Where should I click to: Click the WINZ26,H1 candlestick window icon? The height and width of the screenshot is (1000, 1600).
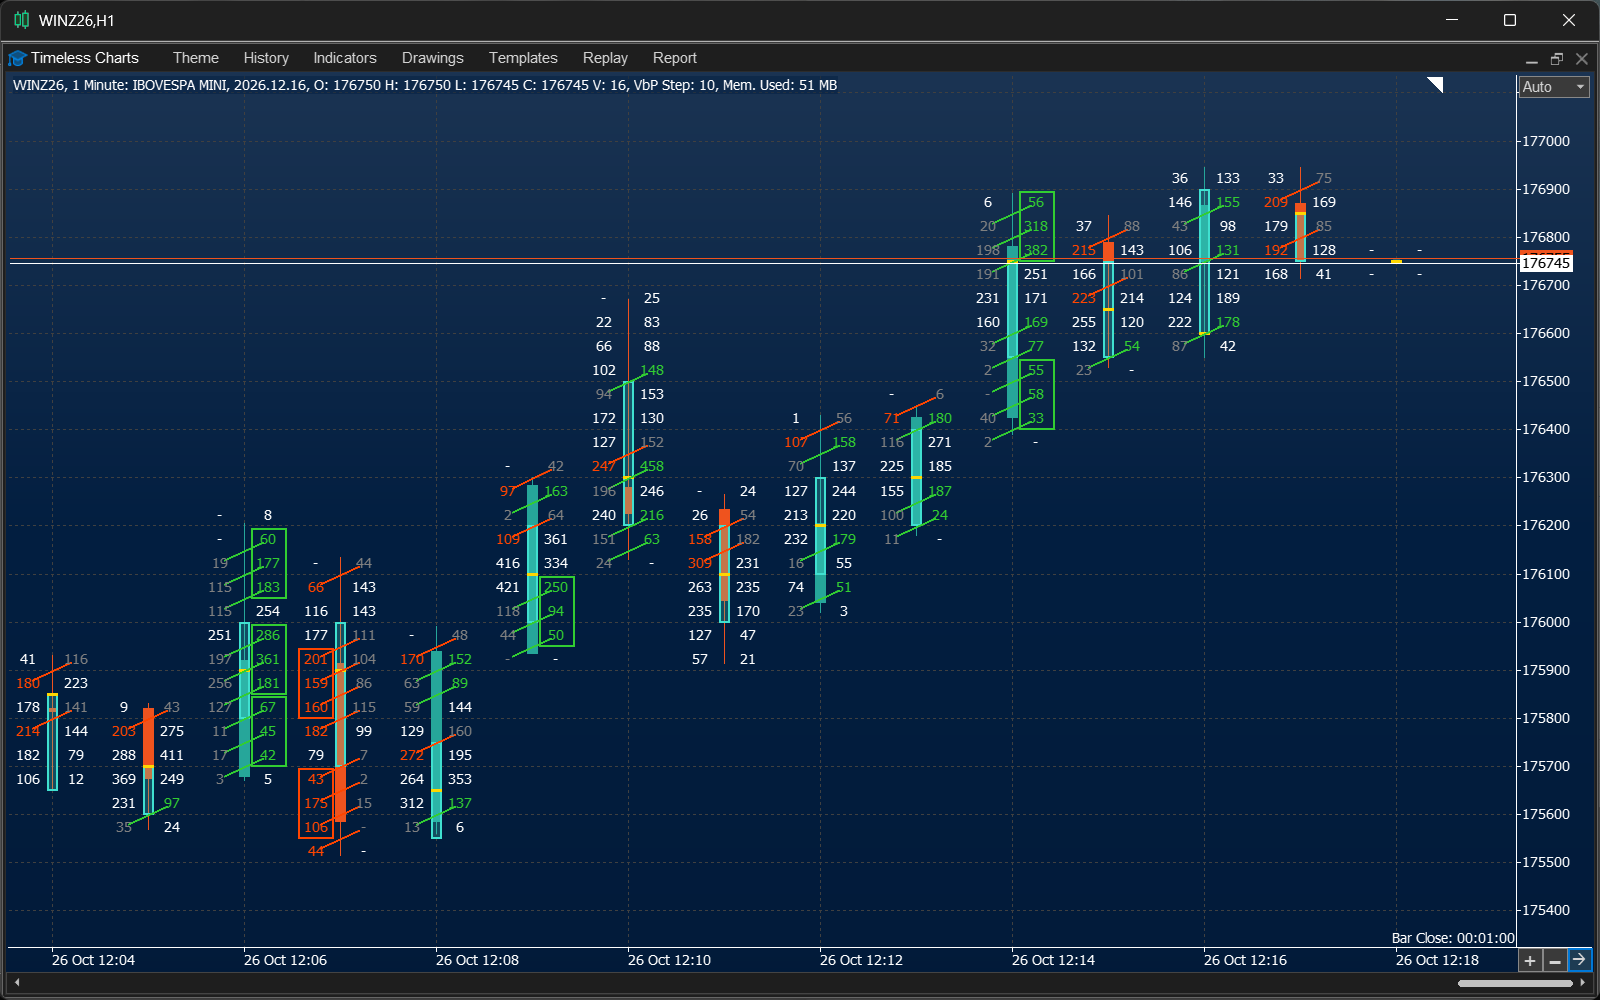point(21,20)
